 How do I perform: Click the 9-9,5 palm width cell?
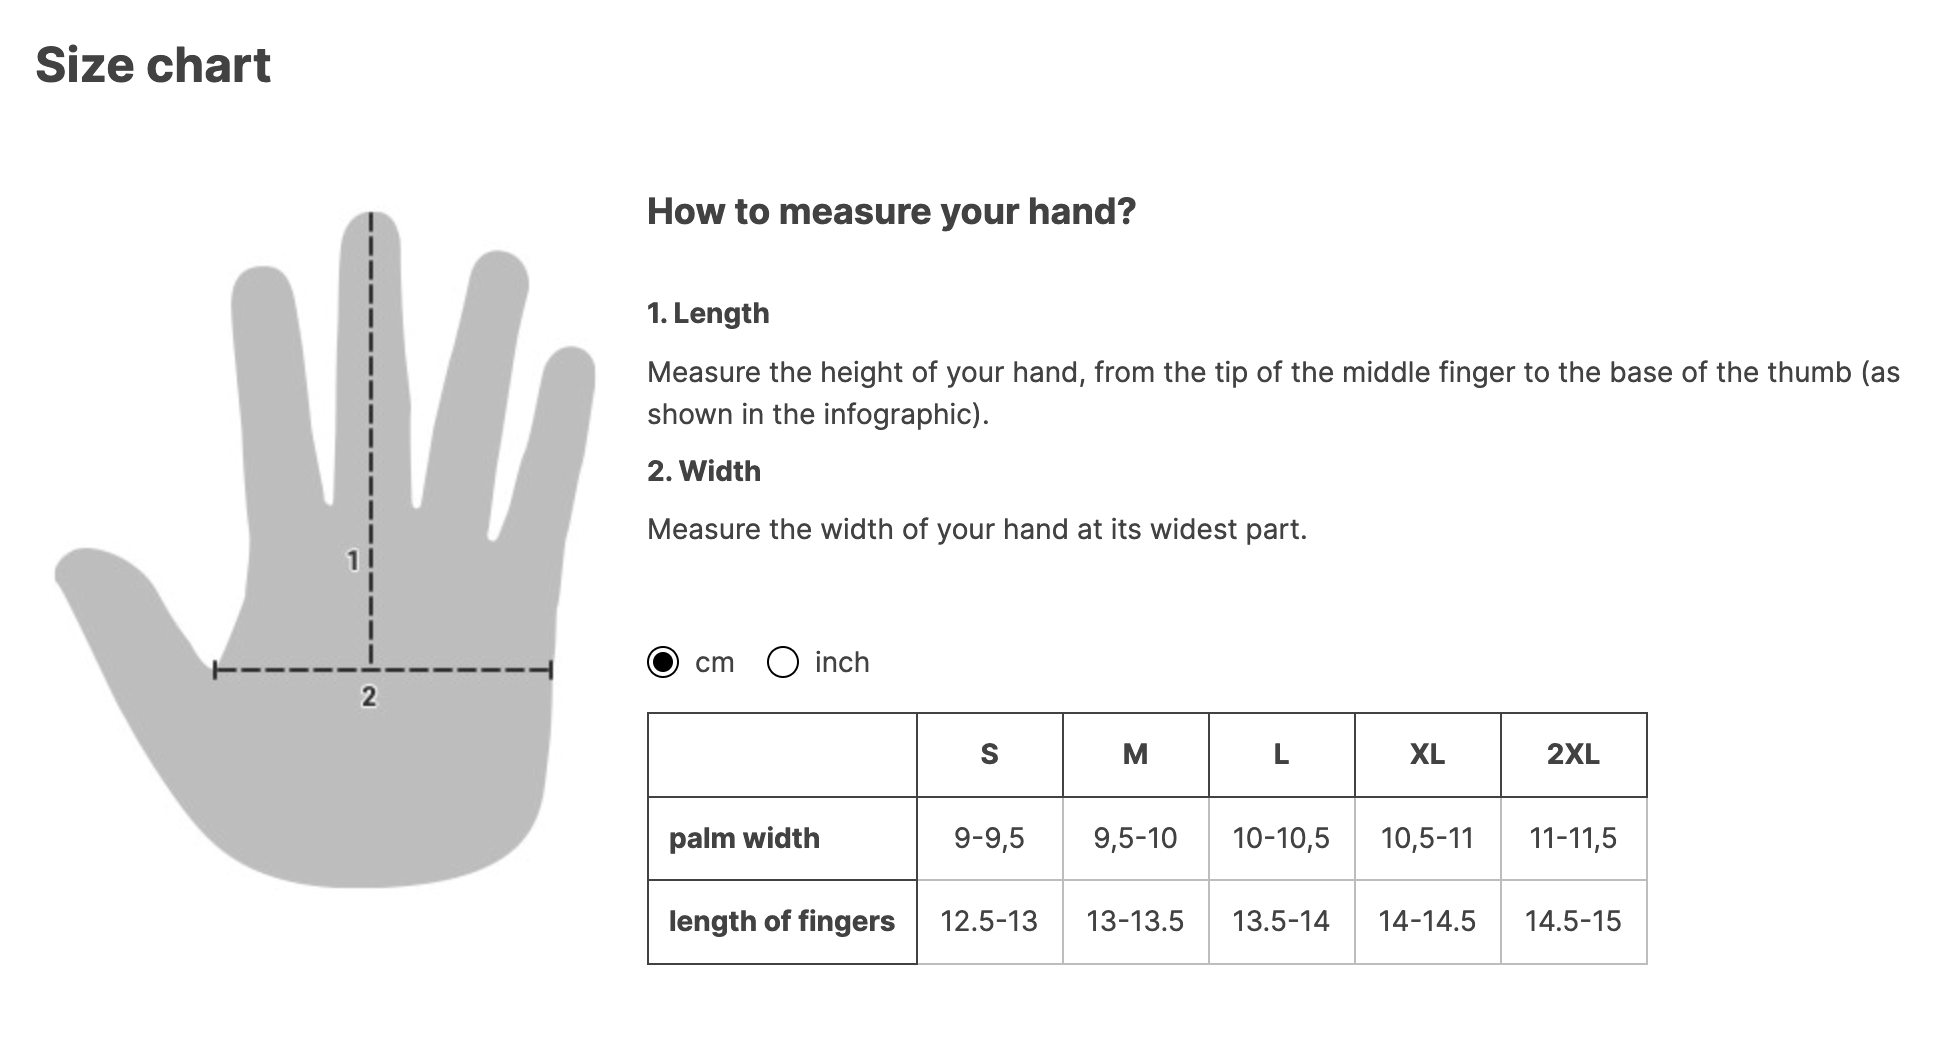click(x=989, y=838)
